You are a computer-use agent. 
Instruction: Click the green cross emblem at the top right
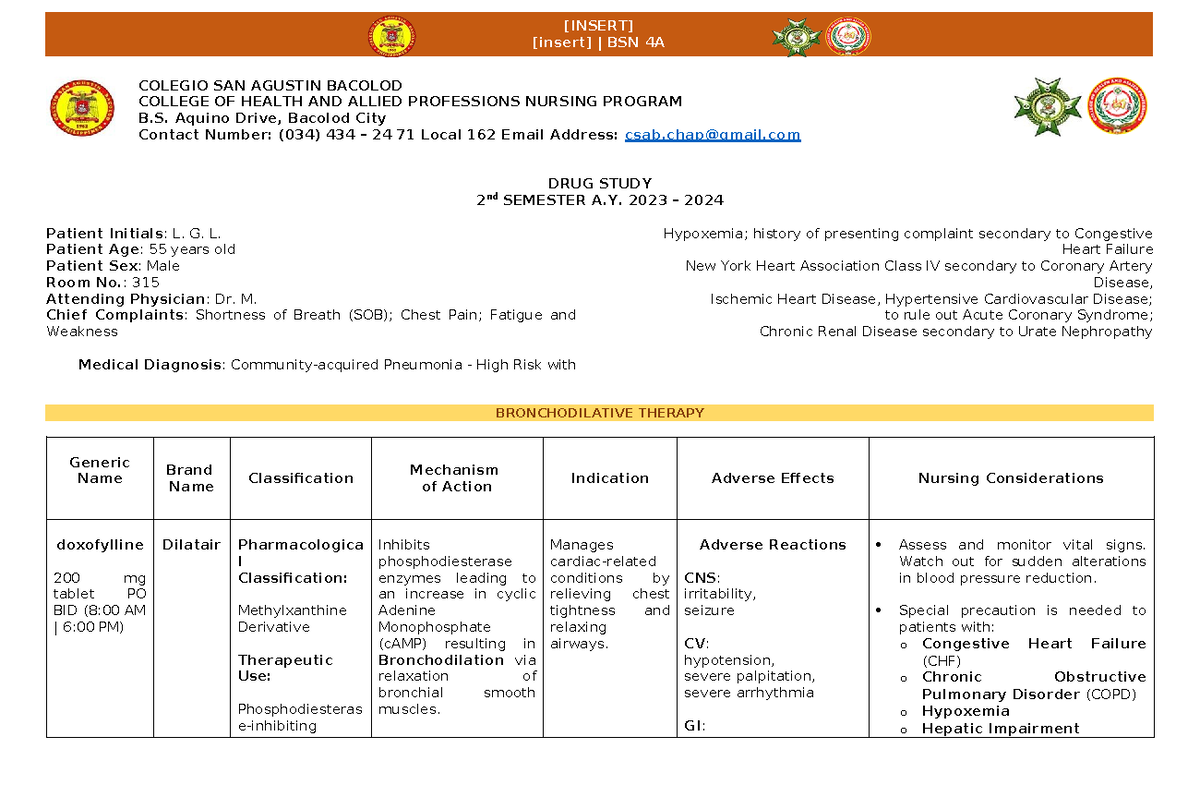tap(1047, 104)
